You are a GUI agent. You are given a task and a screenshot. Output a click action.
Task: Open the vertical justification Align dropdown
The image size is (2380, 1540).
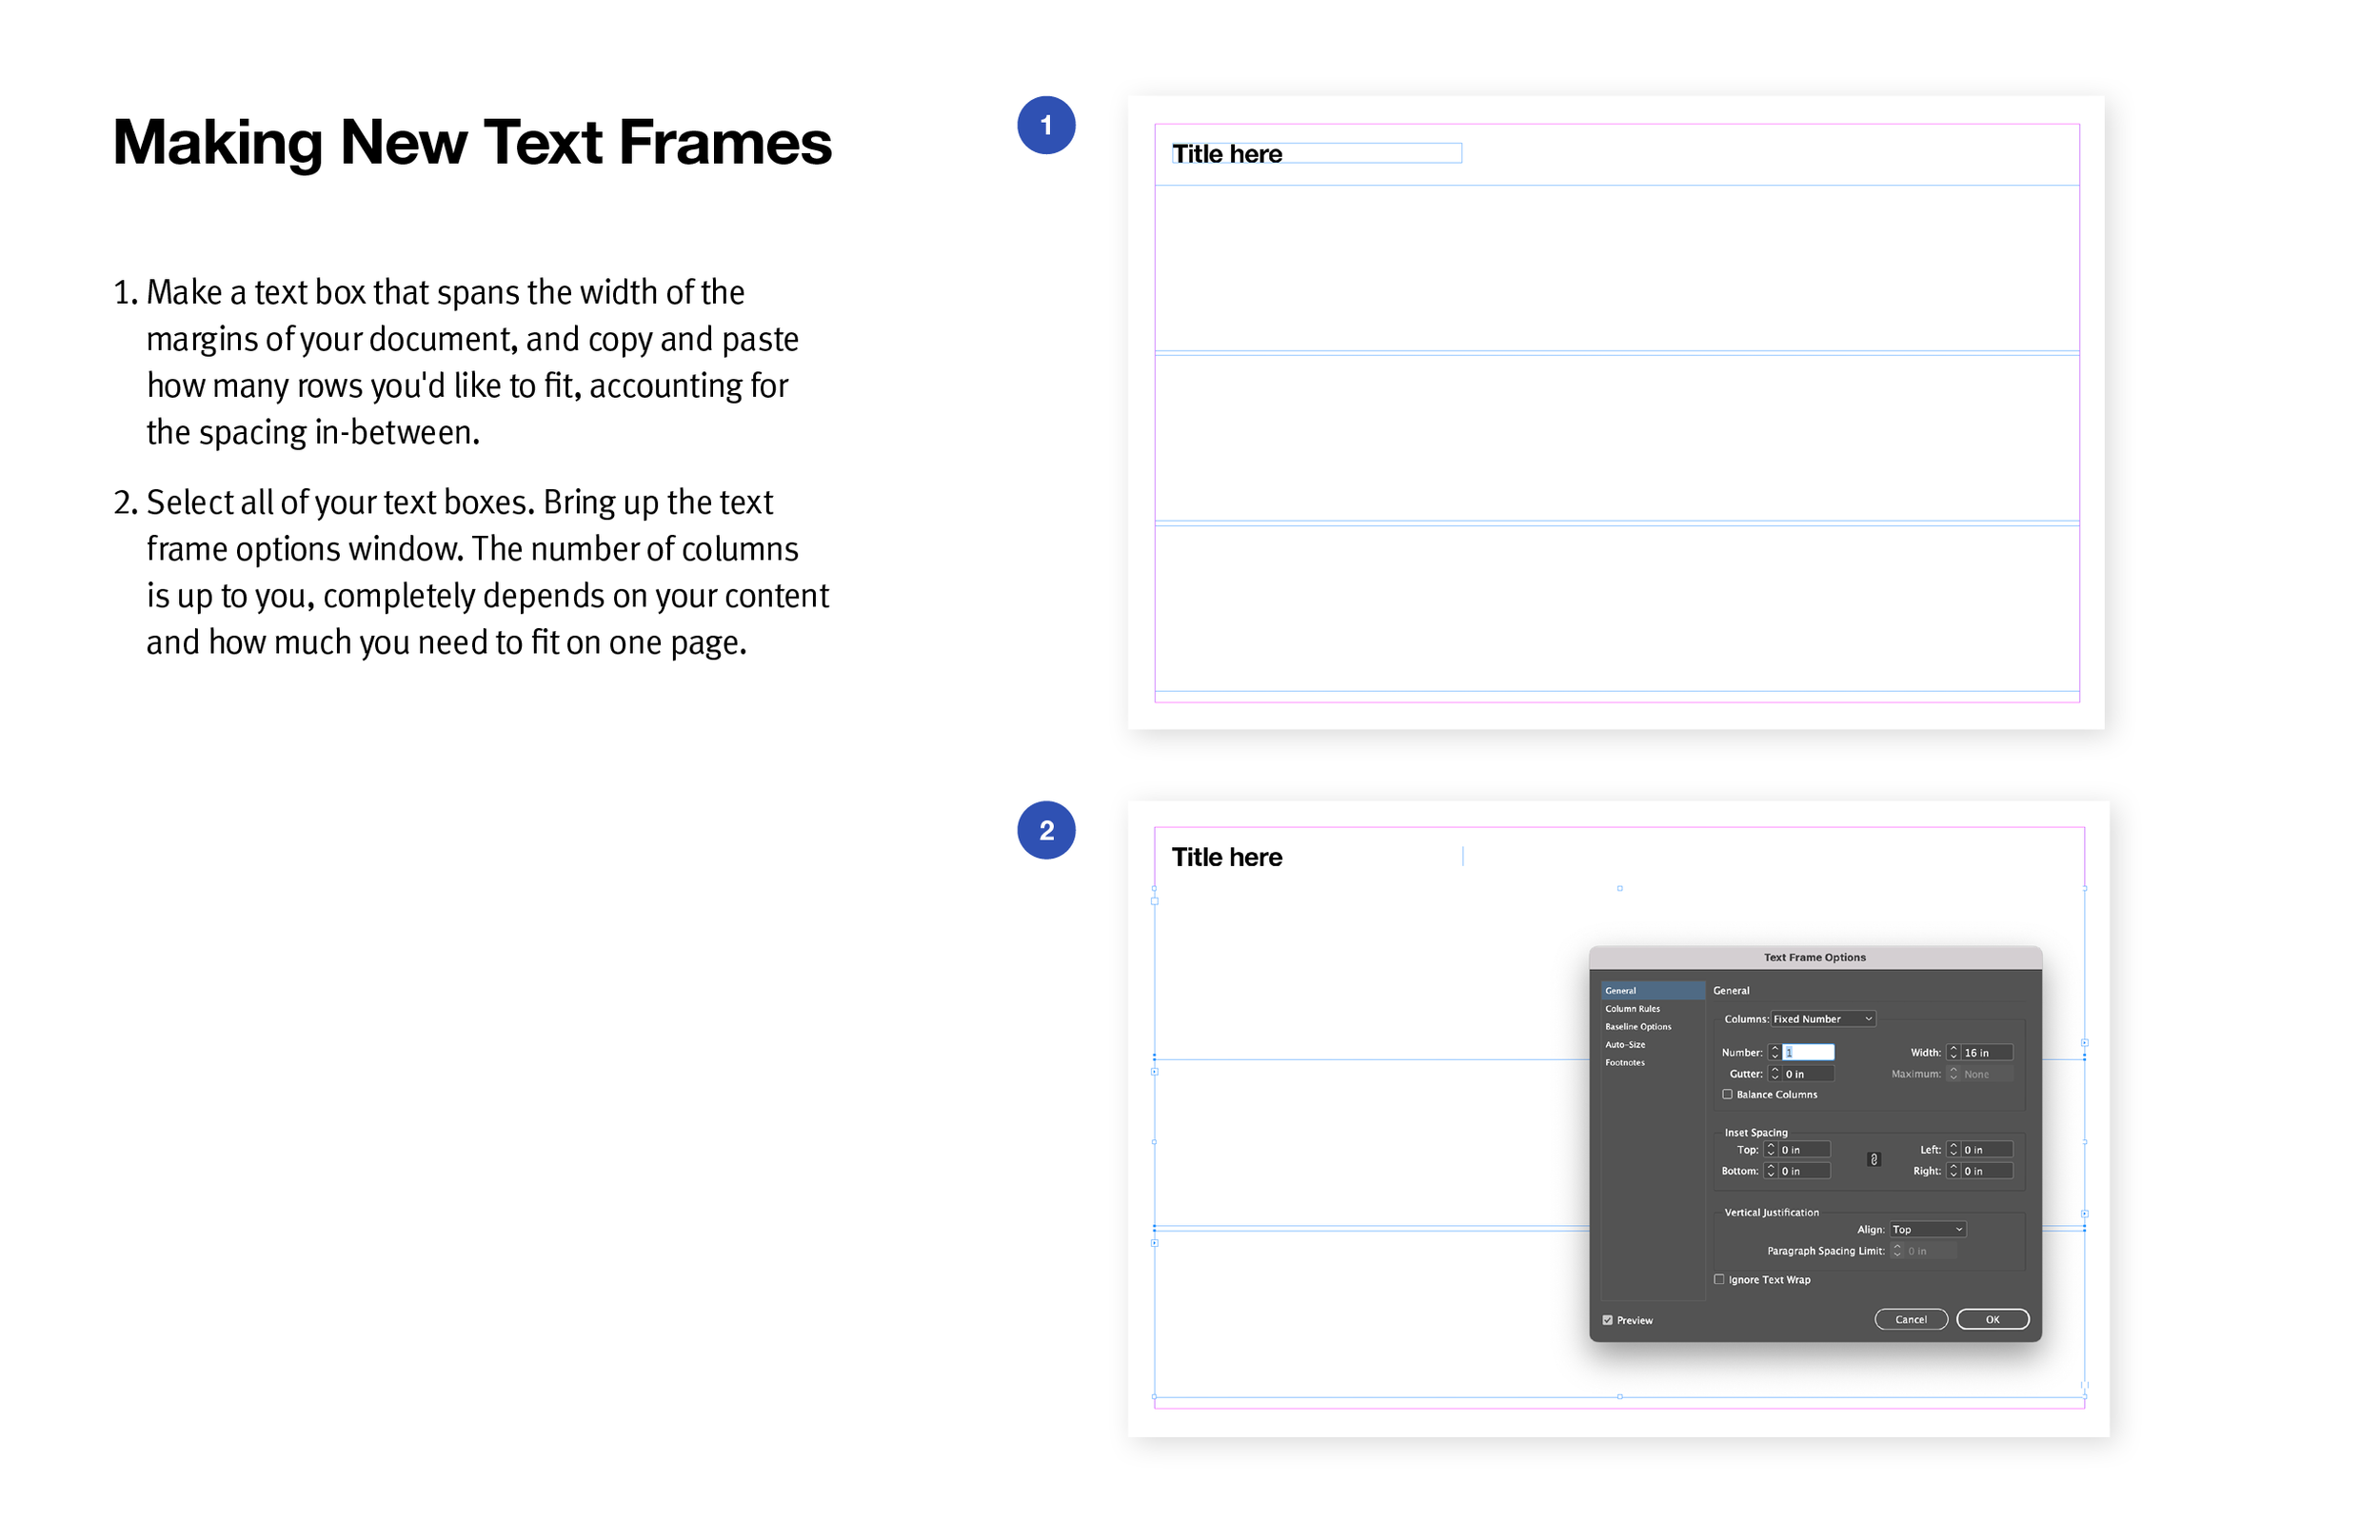(x=1928, y=1230)
